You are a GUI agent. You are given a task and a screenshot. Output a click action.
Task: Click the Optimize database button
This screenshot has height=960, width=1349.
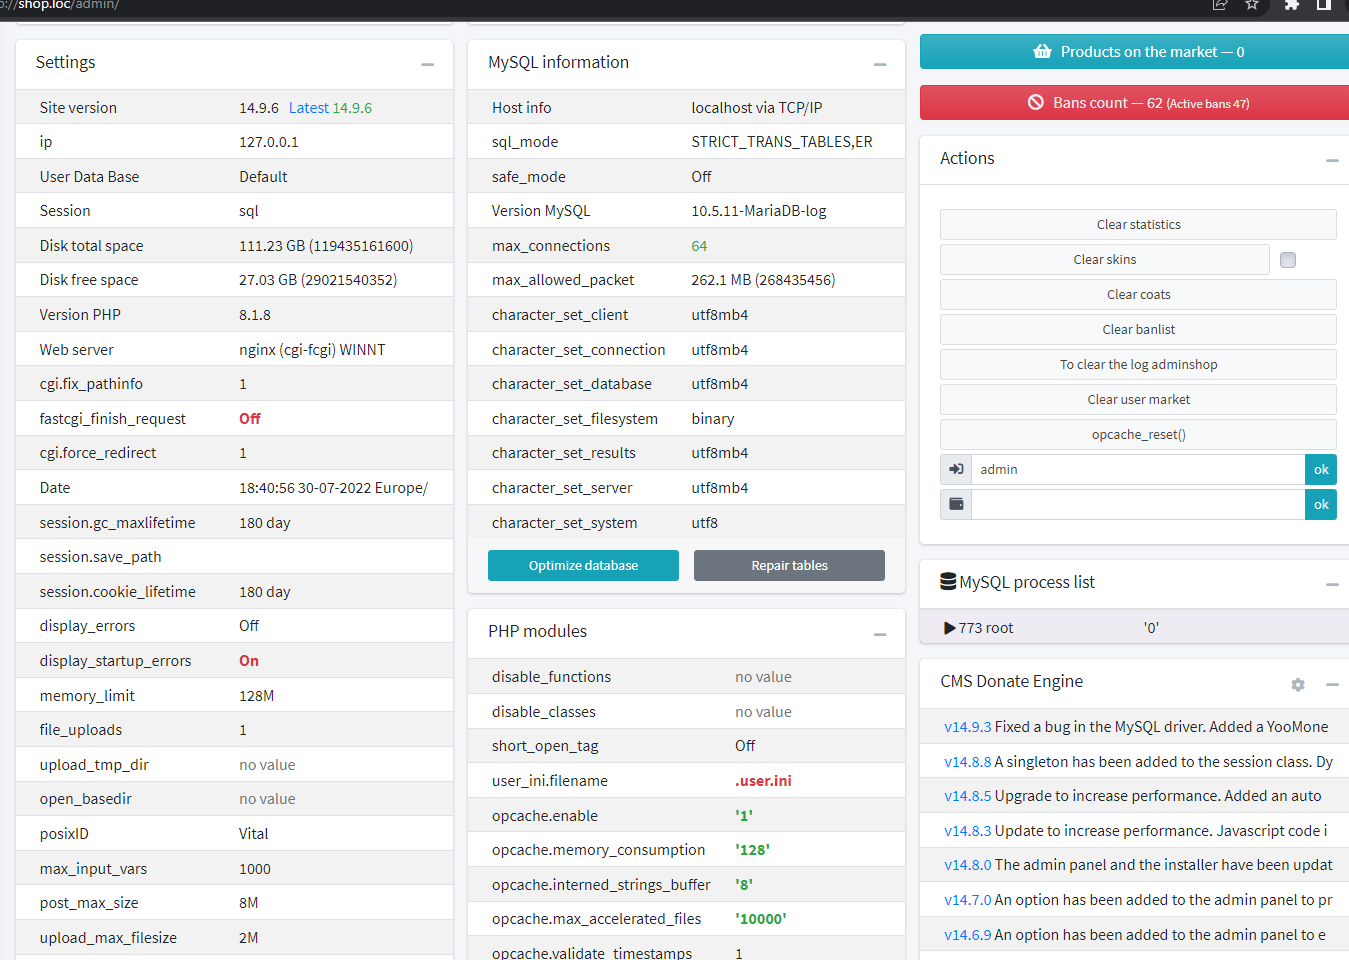[583, 566]
